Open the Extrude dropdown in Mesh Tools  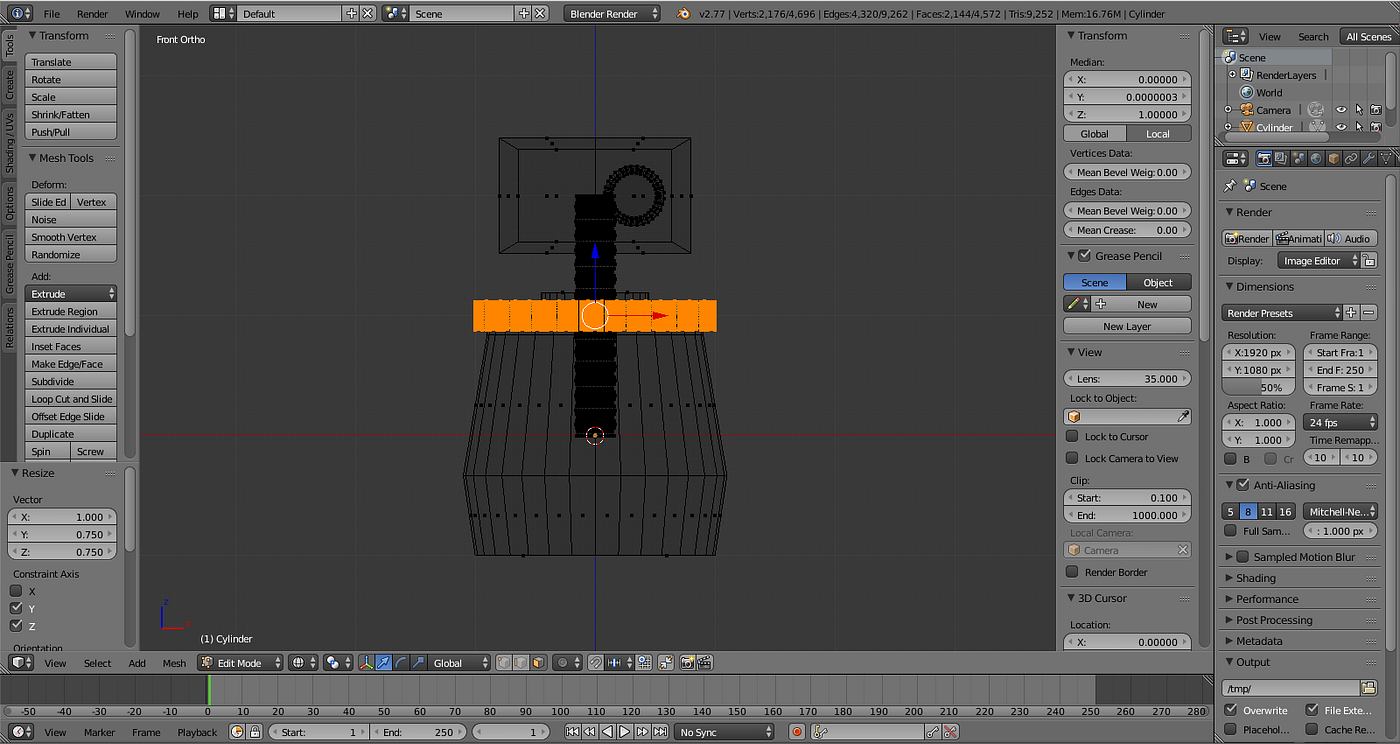70,294
